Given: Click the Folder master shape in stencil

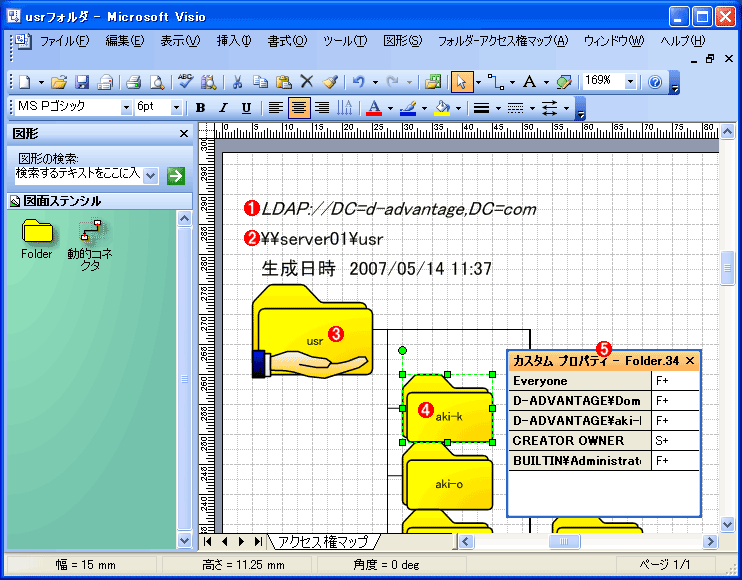Looking at the screenshot, I should [x=36, y=238].
